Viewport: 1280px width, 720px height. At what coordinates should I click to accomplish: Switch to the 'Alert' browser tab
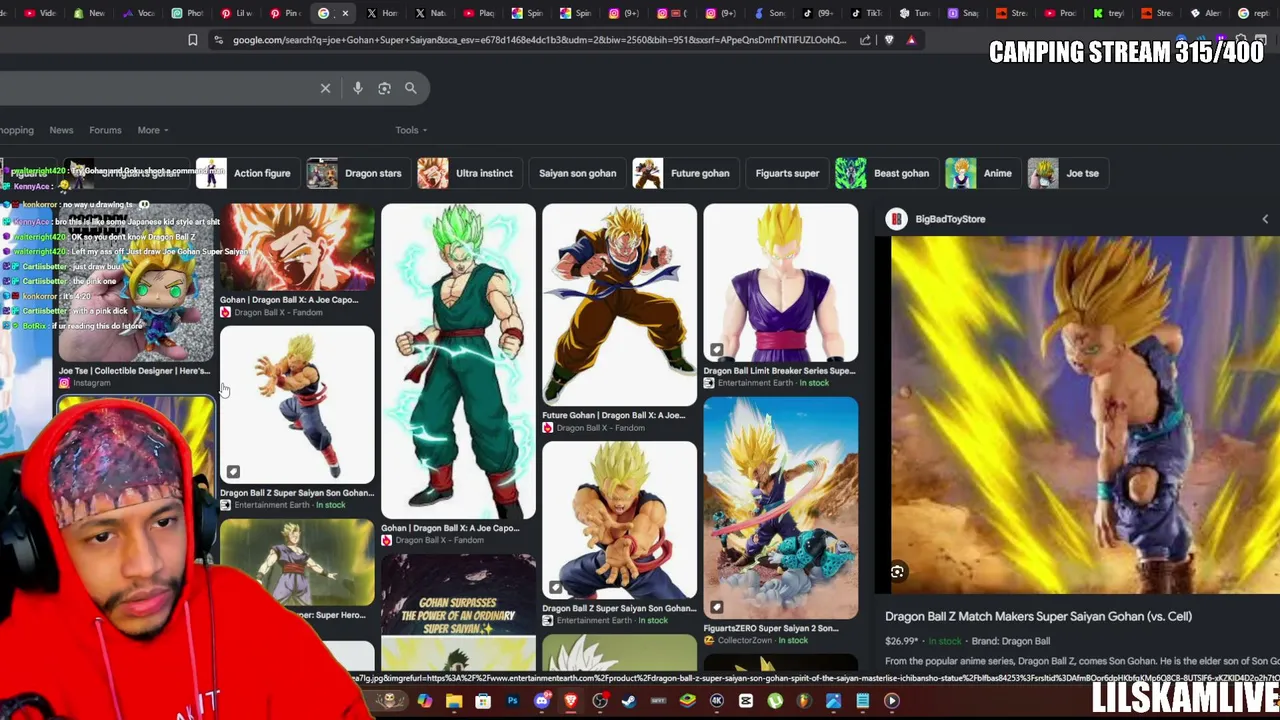click(1205, 13)
